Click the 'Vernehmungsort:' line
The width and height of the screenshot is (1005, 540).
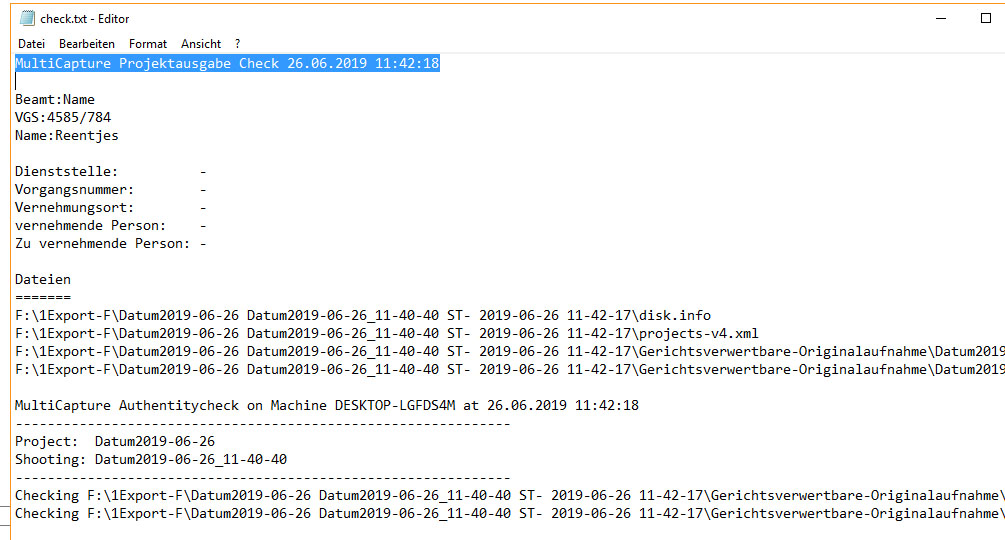(x=110, y=208)
